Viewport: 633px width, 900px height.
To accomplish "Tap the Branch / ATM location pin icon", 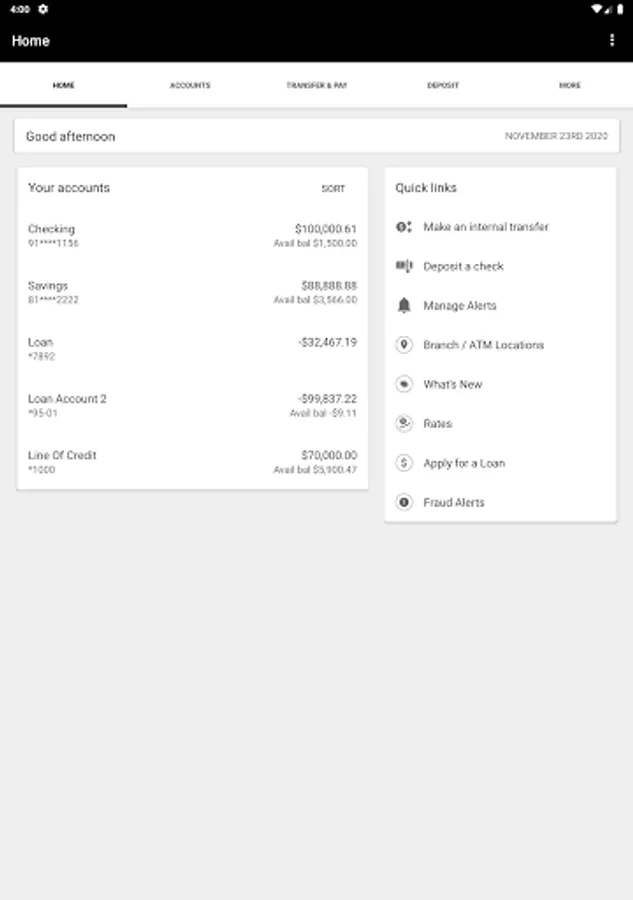I will pyautogui.click(x=404, y=345).
